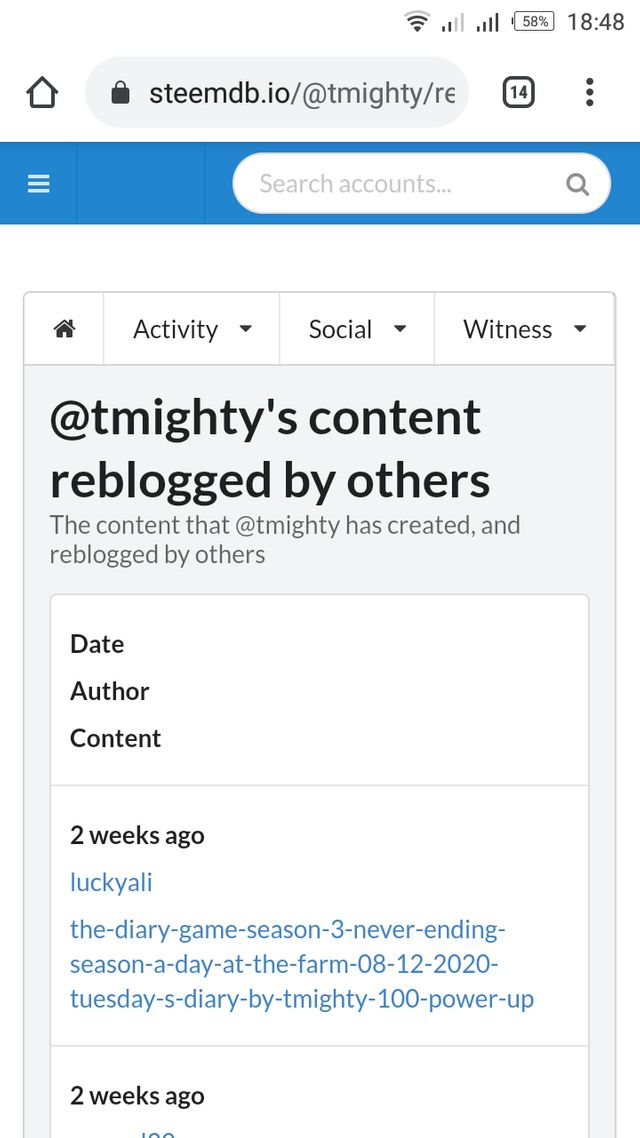Viewport: 640px width, 1138px height.
Task: Expand the Social dropdown menu
Action: (357, 329)
